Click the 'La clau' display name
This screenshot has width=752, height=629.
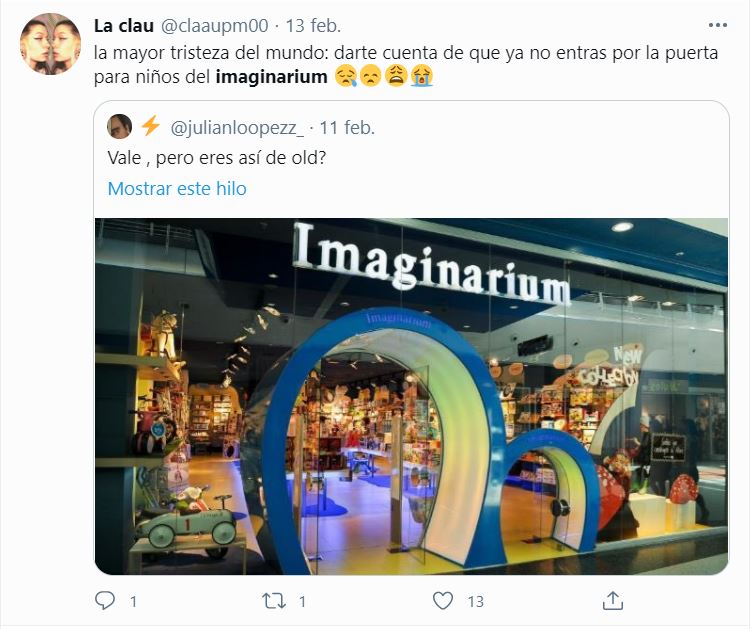click(124, 26)
